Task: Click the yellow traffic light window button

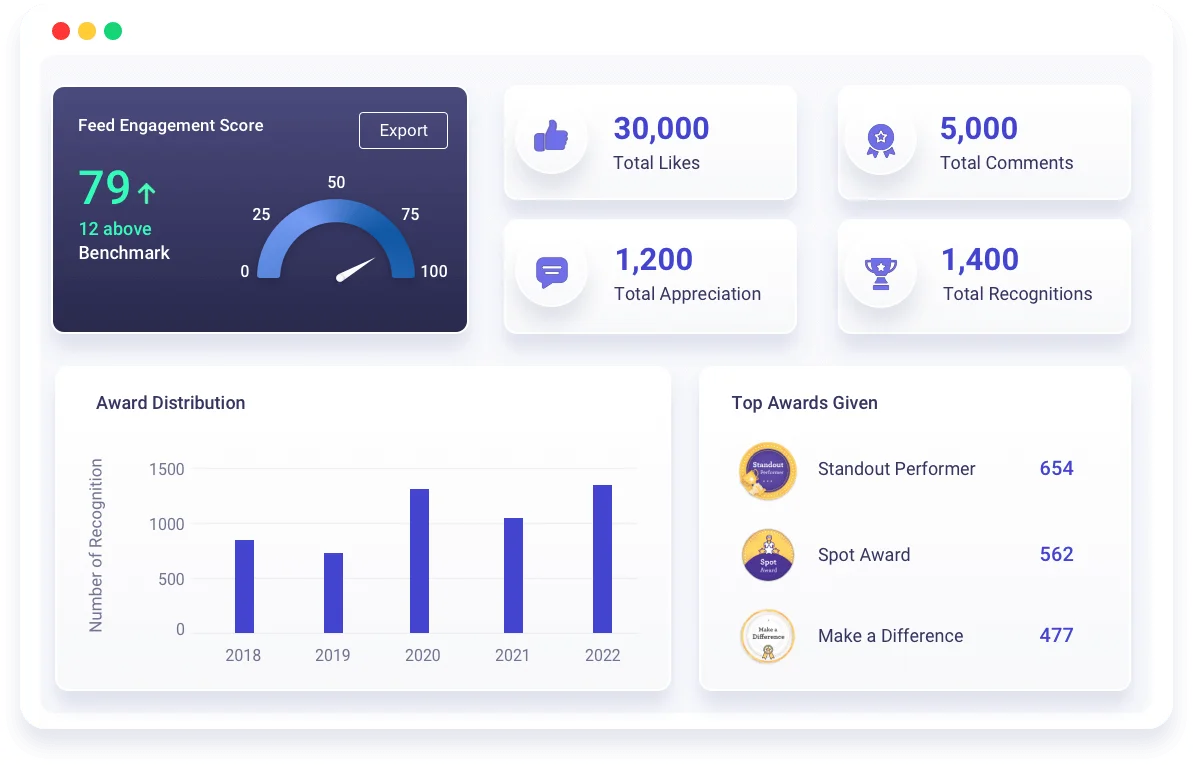Action: tap(87, 31)
